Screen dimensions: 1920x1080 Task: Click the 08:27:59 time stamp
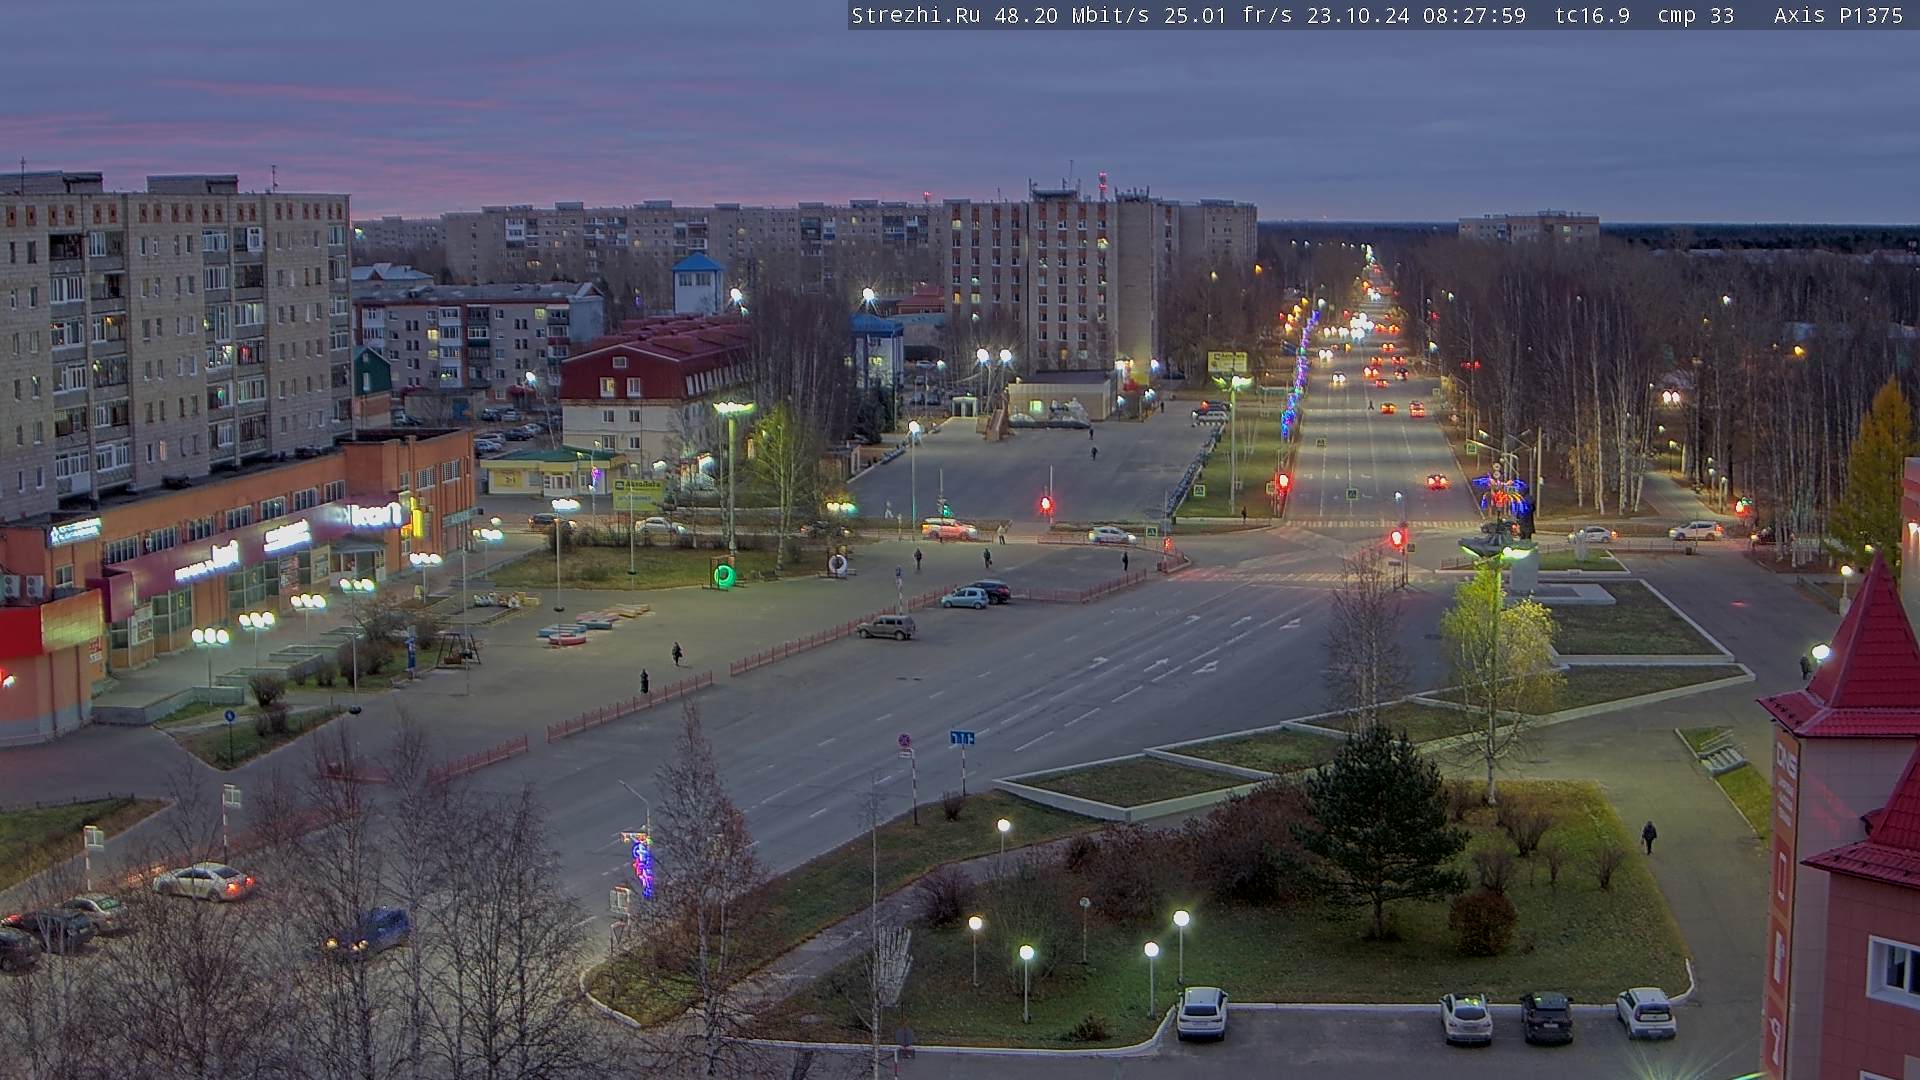pyautogui.click(x=1475, y=15)
